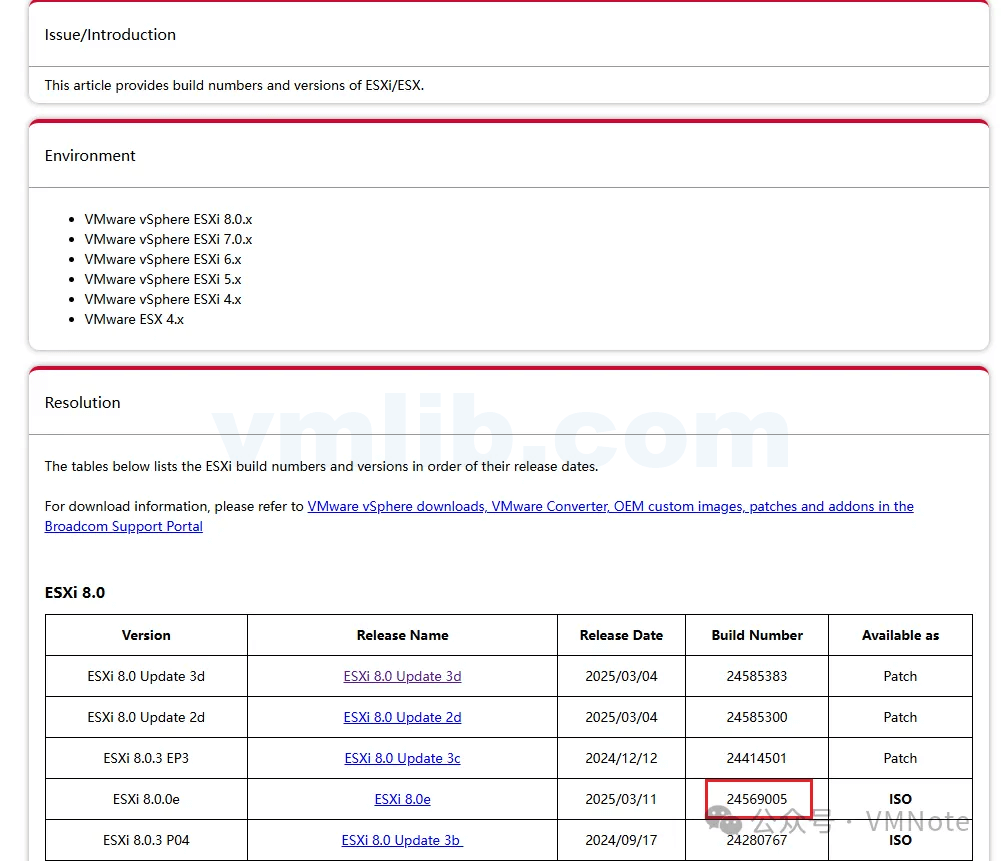Screen dimensions: 1001x861
Task: Click the Environment section heading
Action: tap(90, 156)
